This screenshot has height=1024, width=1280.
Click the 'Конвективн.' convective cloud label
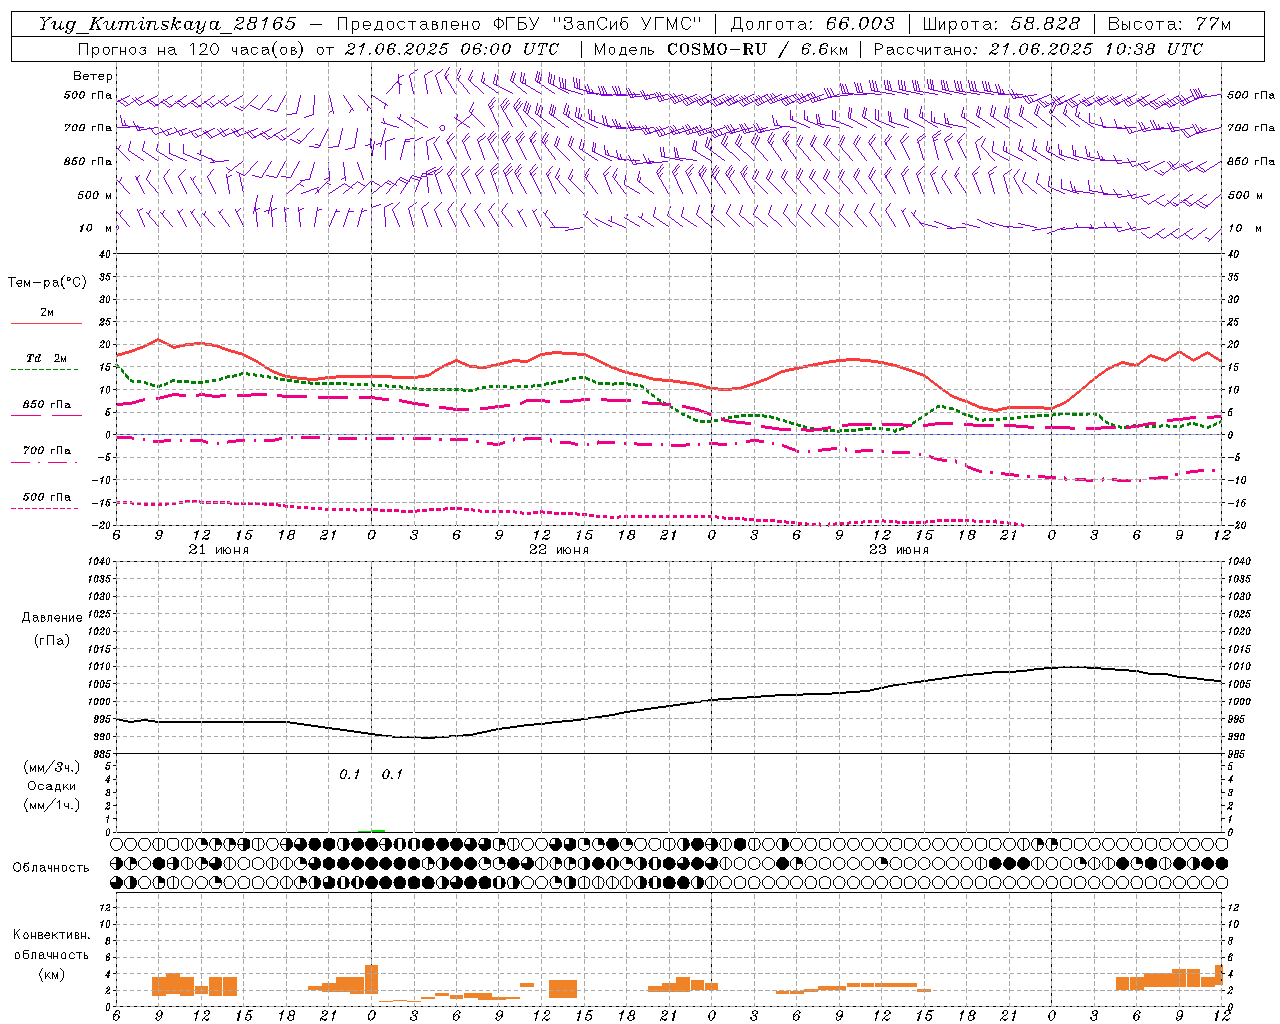tap(51, 935)
